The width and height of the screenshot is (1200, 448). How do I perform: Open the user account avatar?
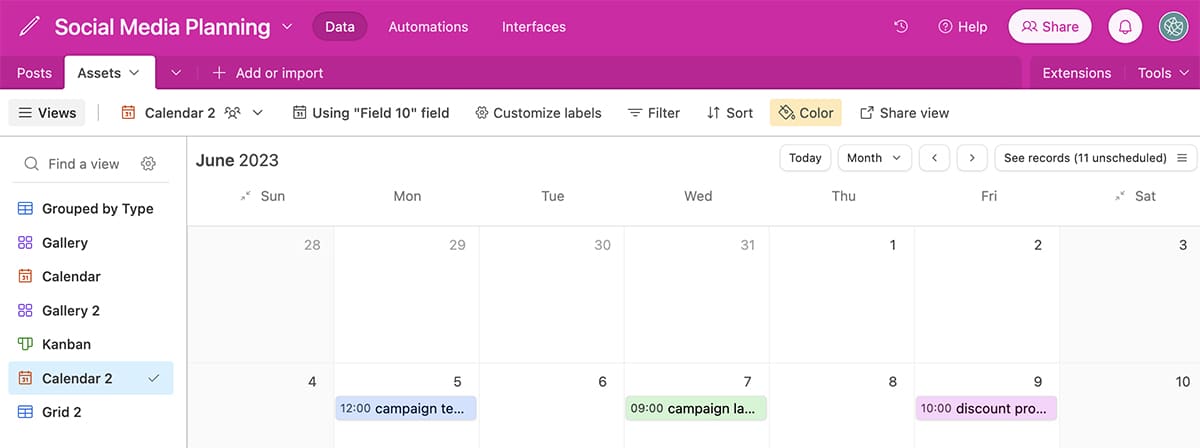coord(1173,27)
